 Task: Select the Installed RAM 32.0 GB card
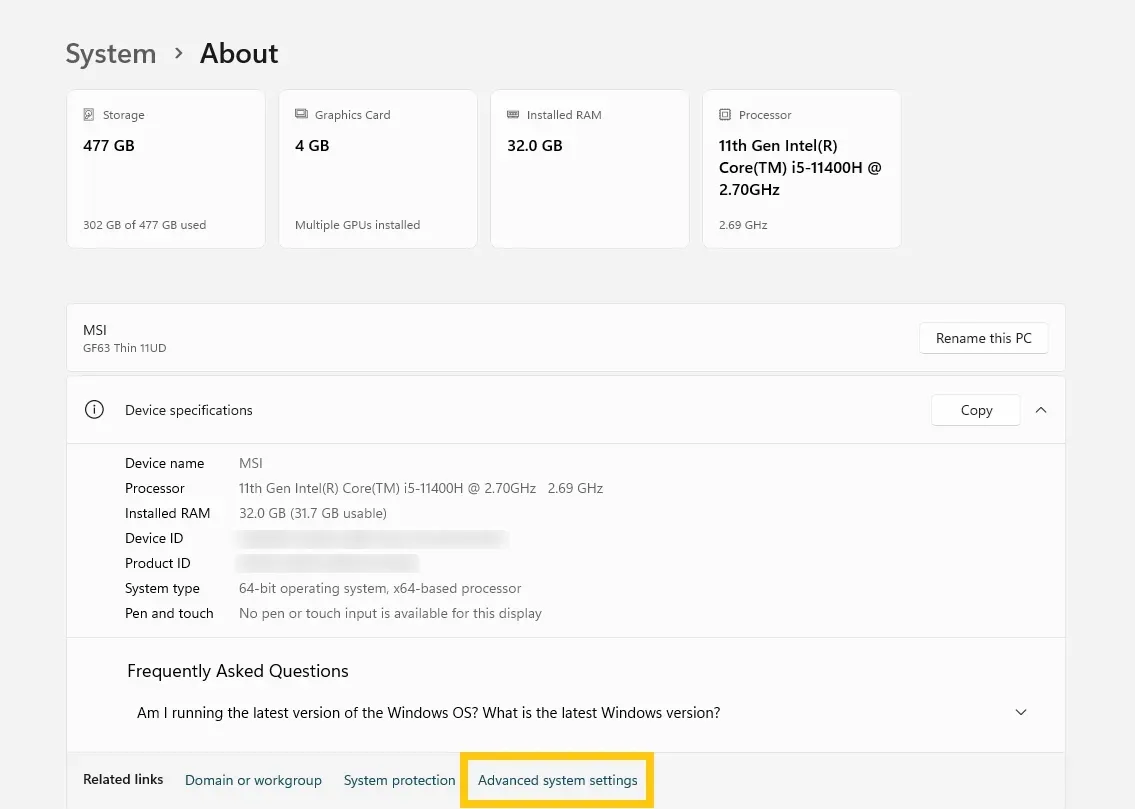pyautogui.click(x=590, y=169)
